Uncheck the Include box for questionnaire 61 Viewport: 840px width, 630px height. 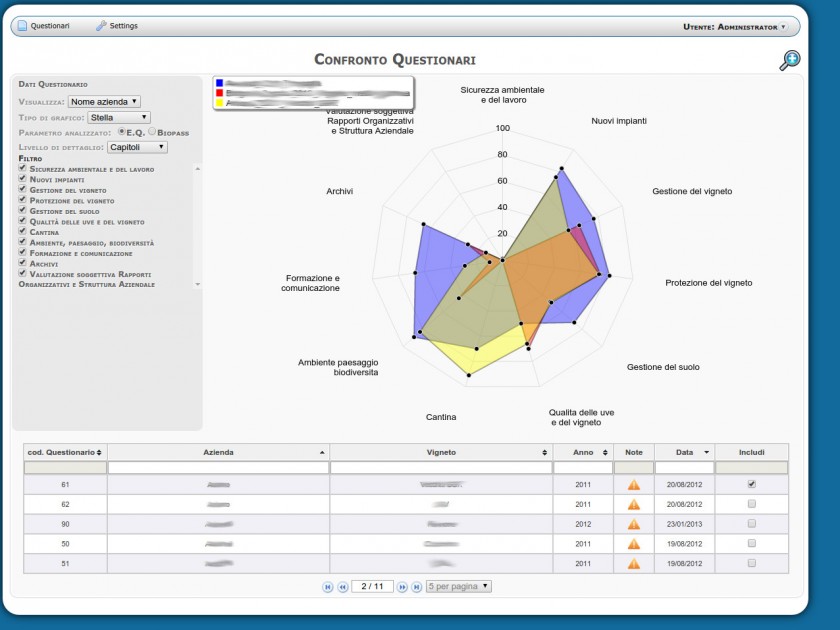tap(751, 484)
